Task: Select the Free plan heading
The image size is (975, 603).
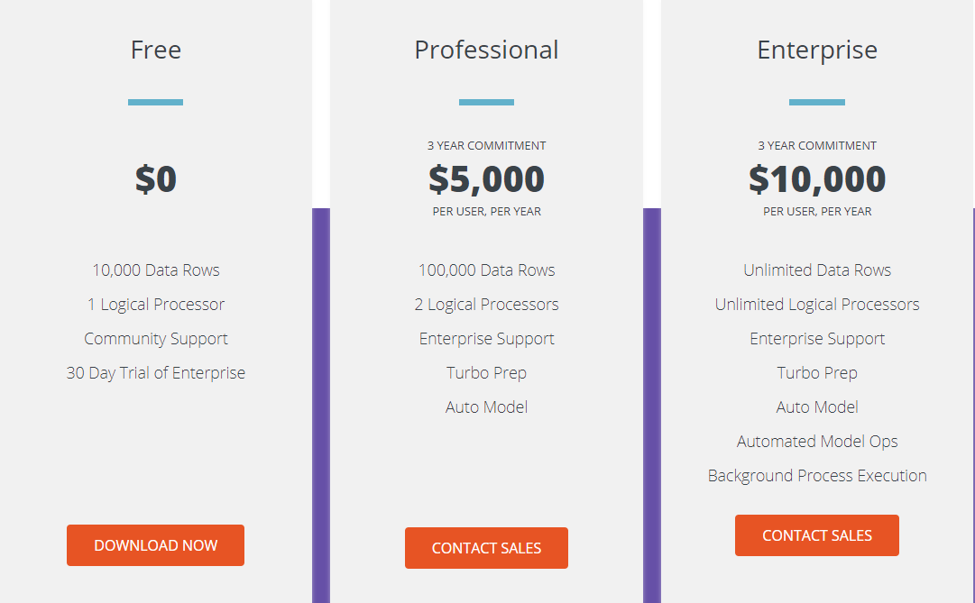Action: tap(156, 49)
